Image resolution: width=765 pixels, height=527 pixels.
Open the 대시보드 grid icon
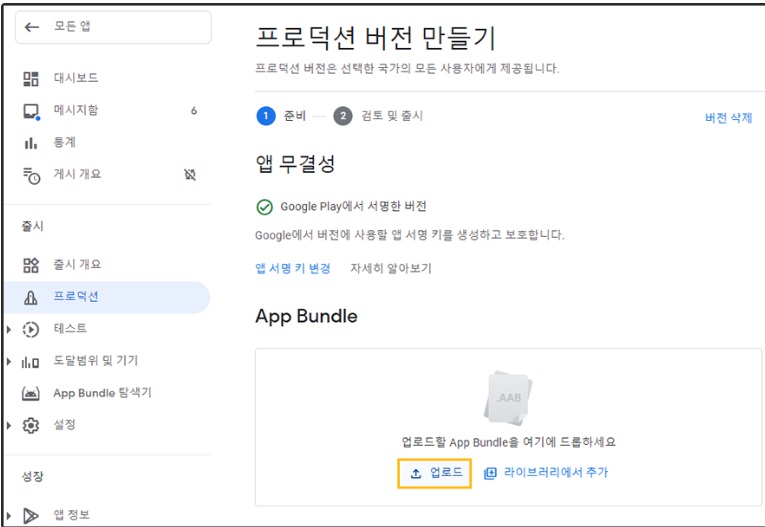pos(31,79)
